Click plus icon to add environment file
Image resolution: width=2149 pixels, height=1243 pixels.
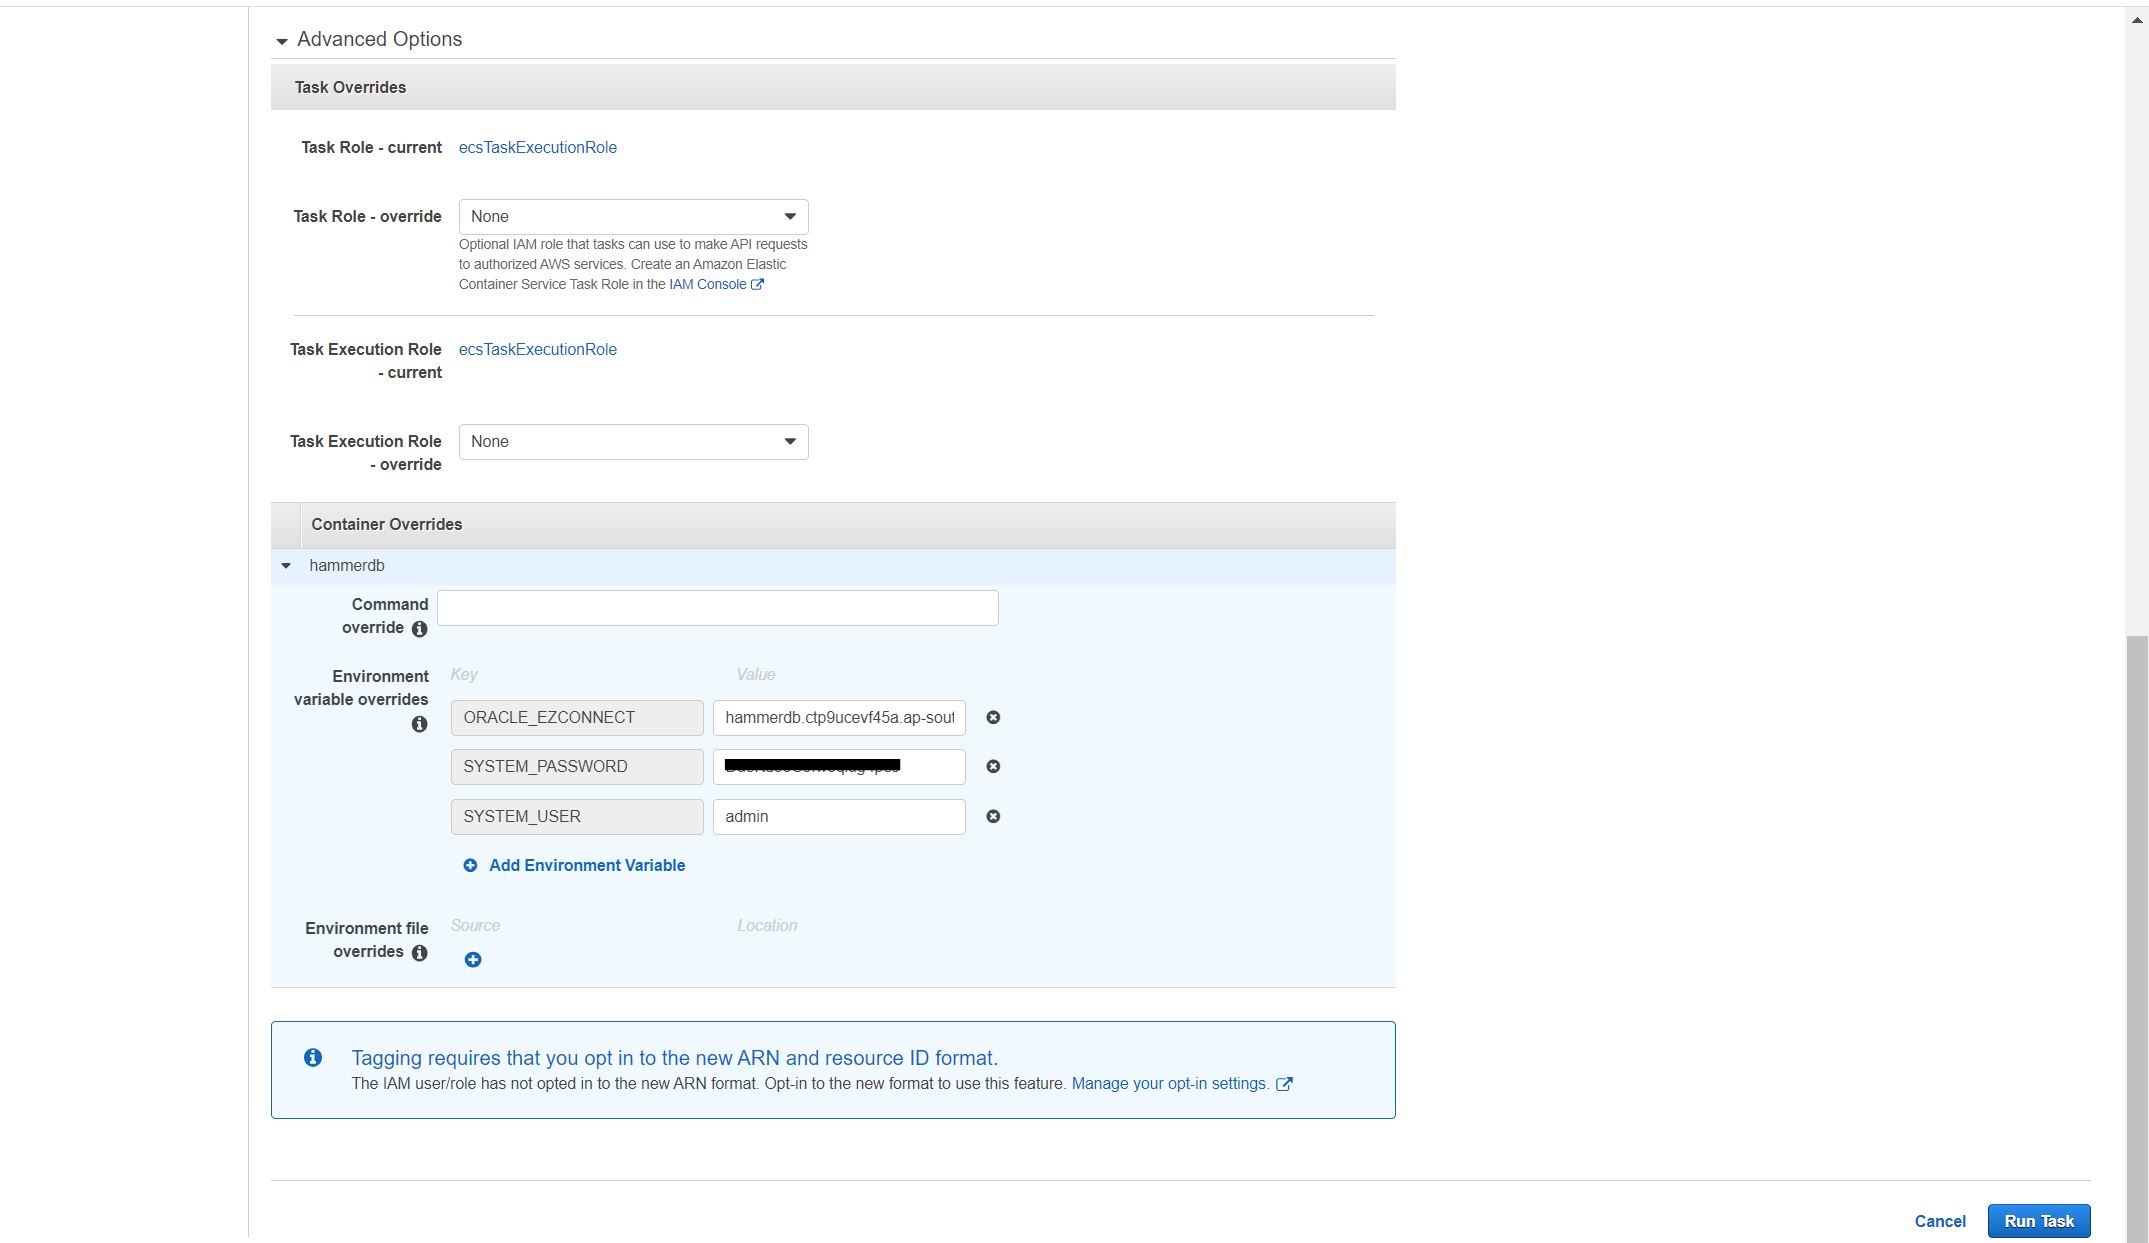[473, 960]
